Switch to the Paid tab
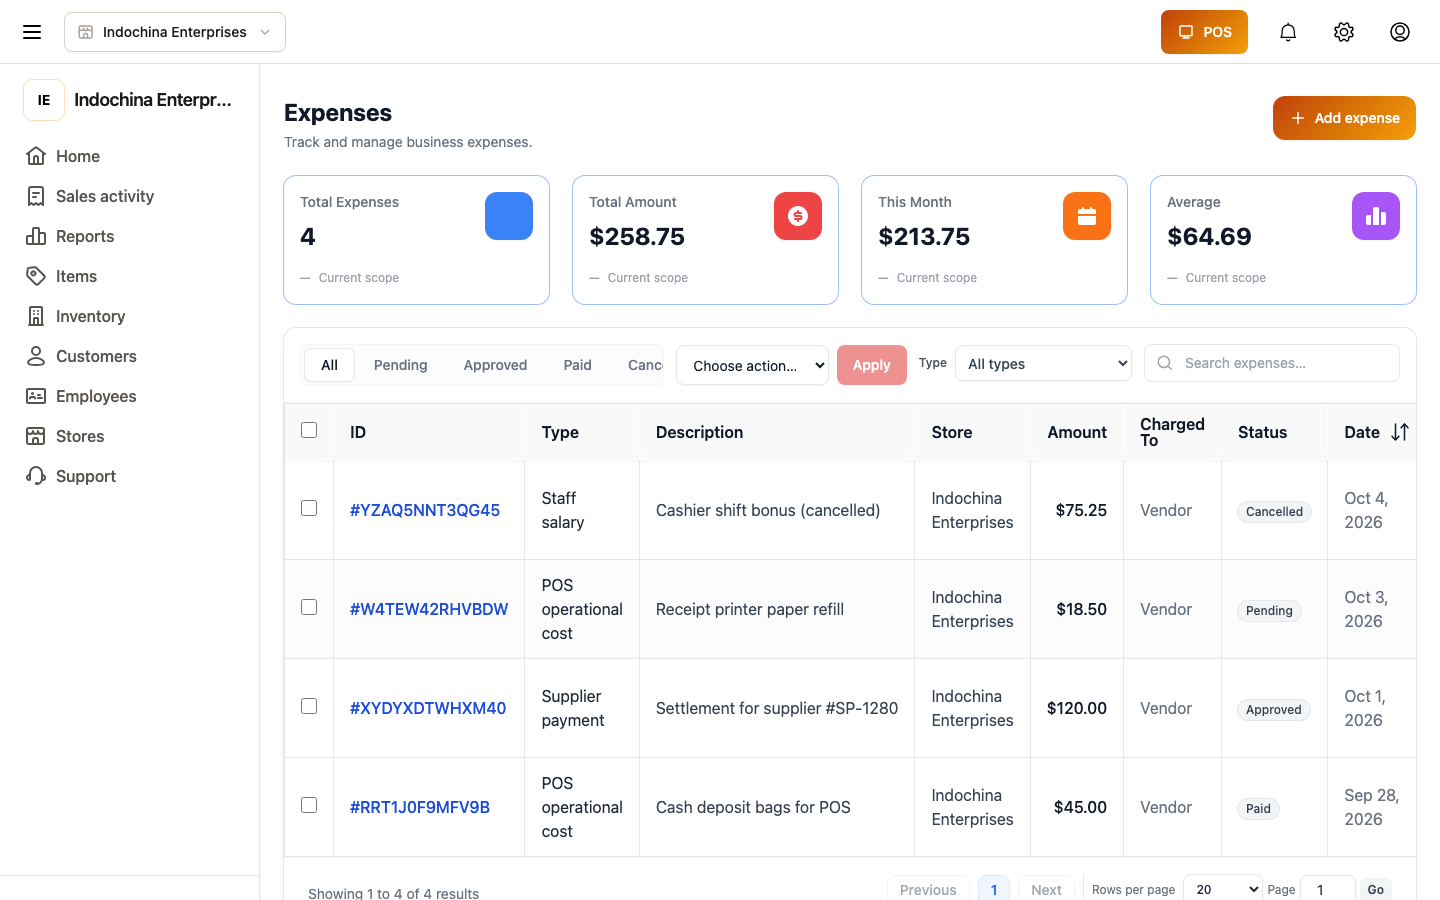Screen dimensions: 1440x900 click(x=577, y=365)
